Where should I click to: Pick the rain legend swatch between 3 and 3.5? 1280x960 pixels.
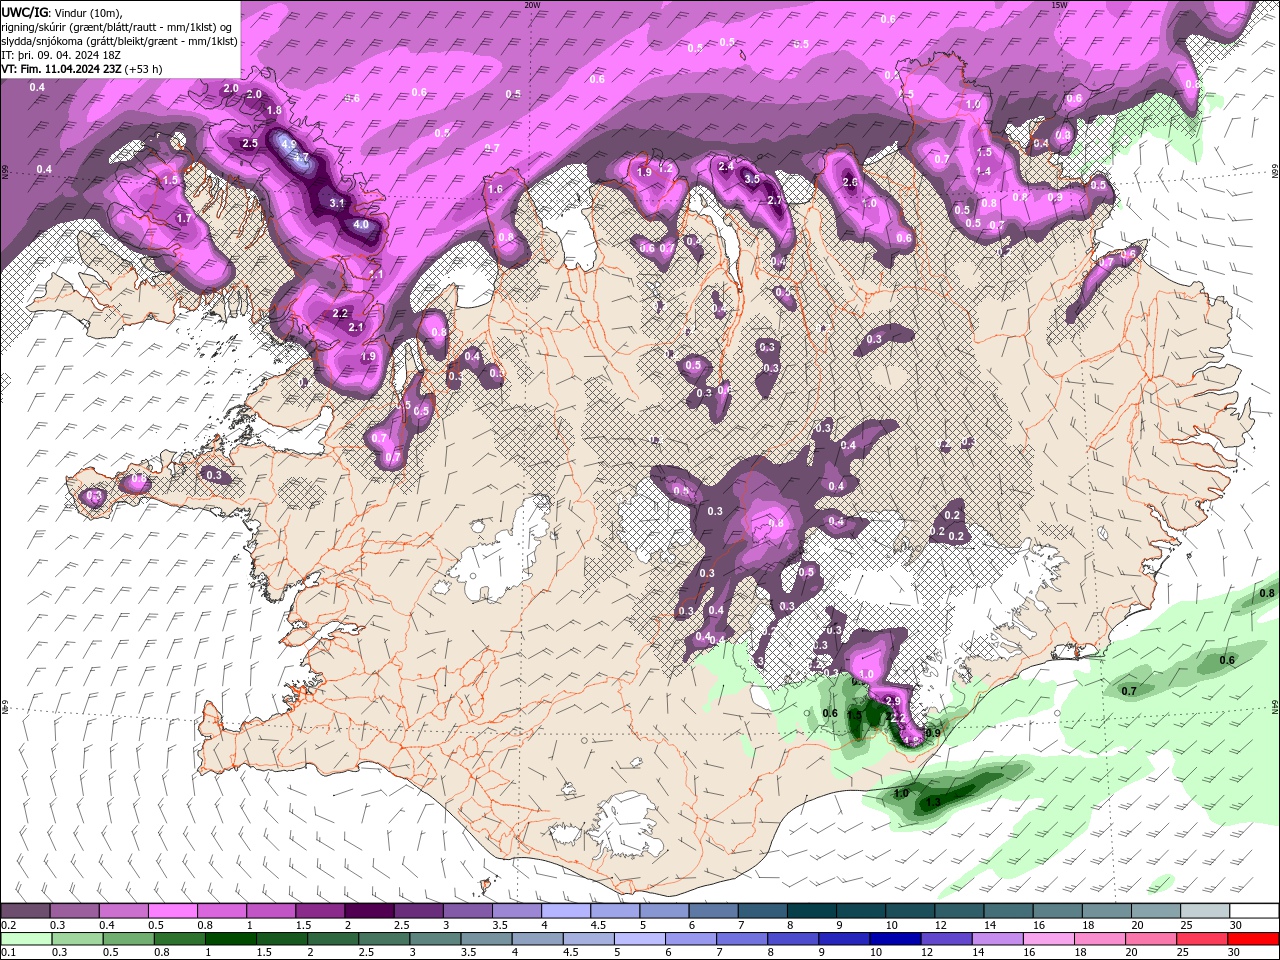(435, 938)
